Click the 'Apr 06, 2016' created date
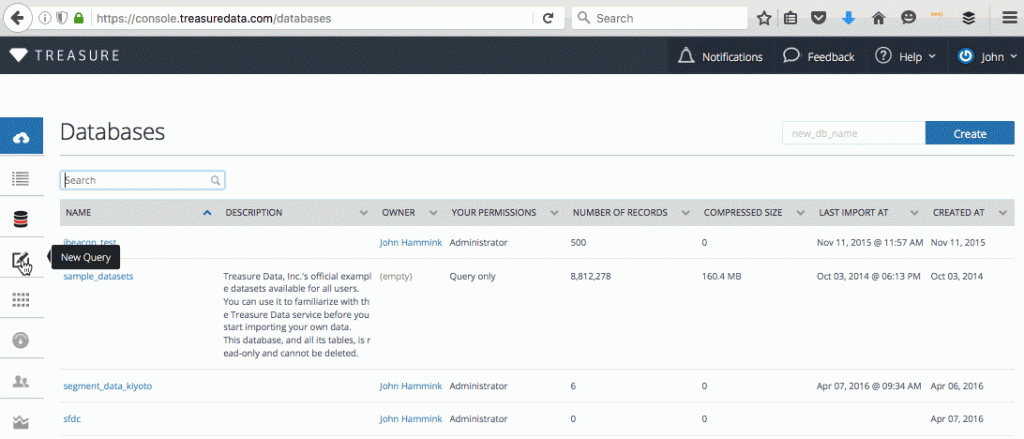The image size is (1024, 439). click(957, 386)
